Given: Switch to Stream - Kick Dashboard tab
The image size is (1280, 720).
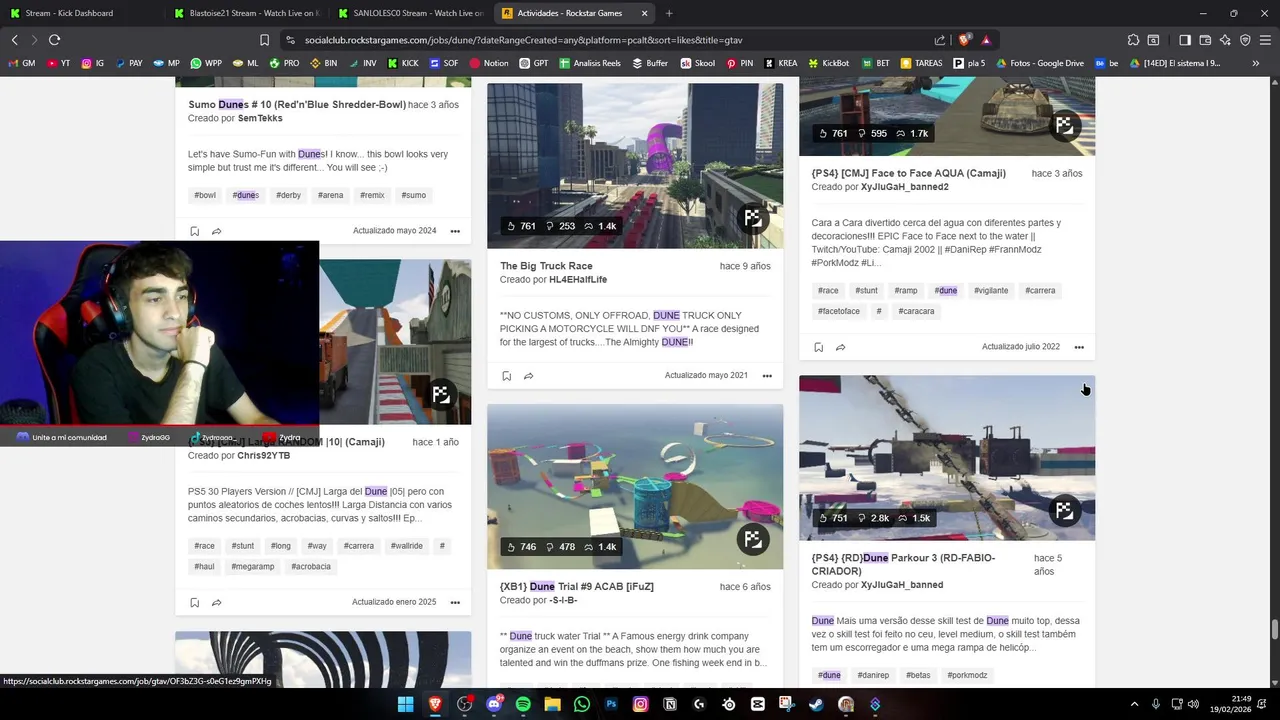Looking at the screenshot, I should coord(77,13).
